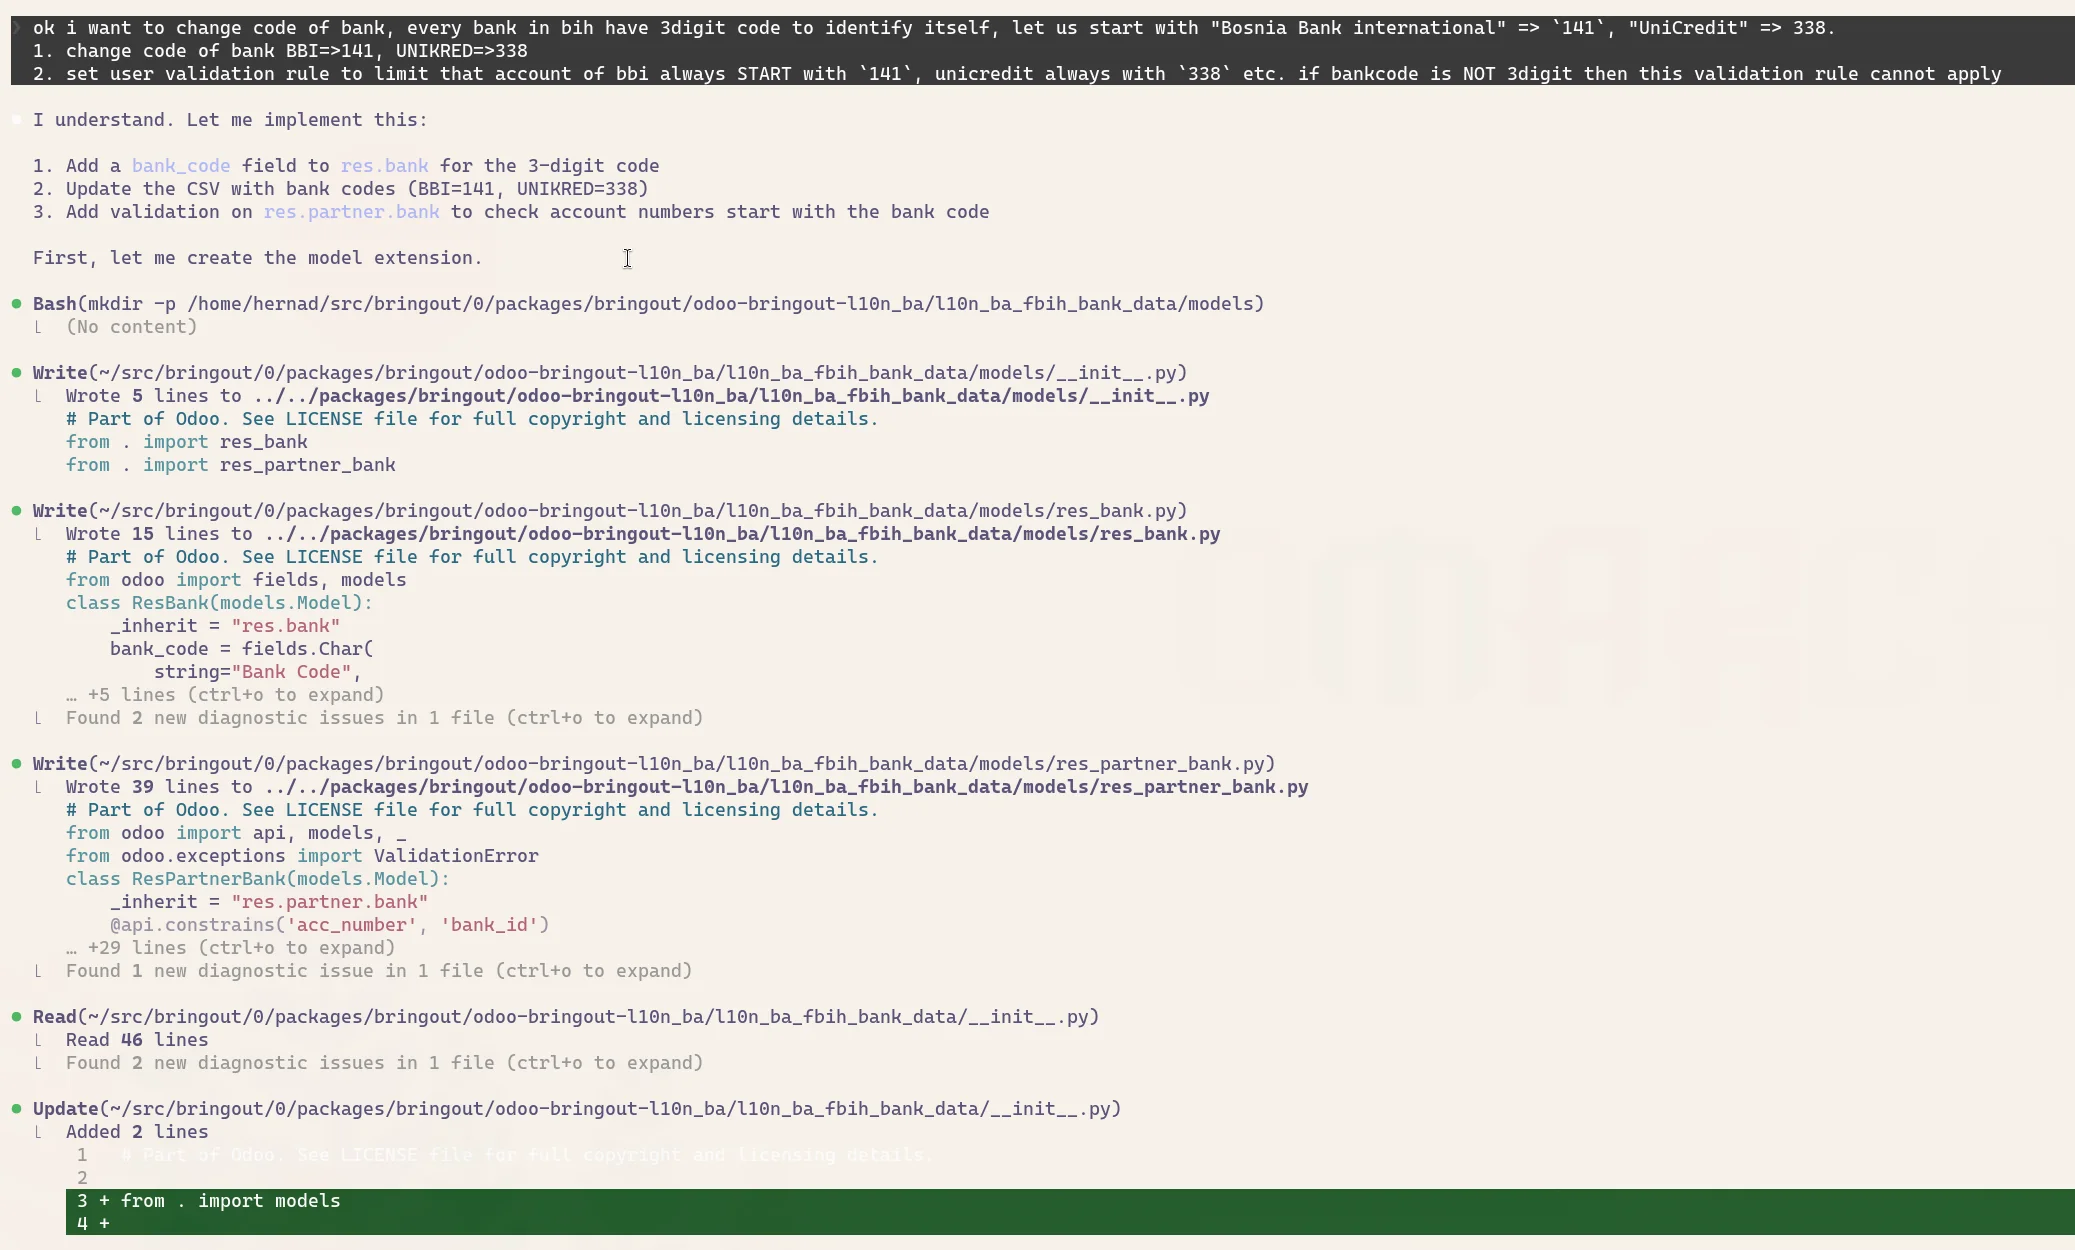2075x1250 pixels.
Task: Click green bullet beside Write res_partner_bank.py entry
Action: pyautogui.click(x=17, y=764)
